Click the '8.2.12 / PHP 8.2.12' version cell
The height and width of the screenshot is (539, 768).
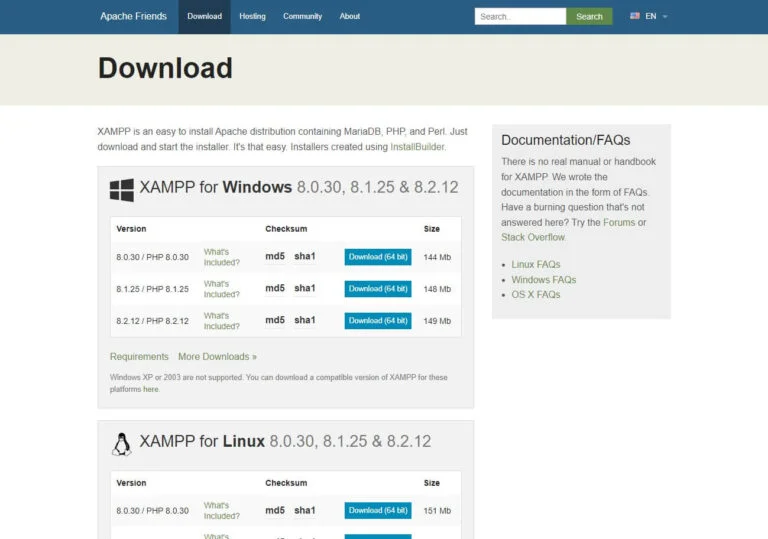(x=152, y=321)
